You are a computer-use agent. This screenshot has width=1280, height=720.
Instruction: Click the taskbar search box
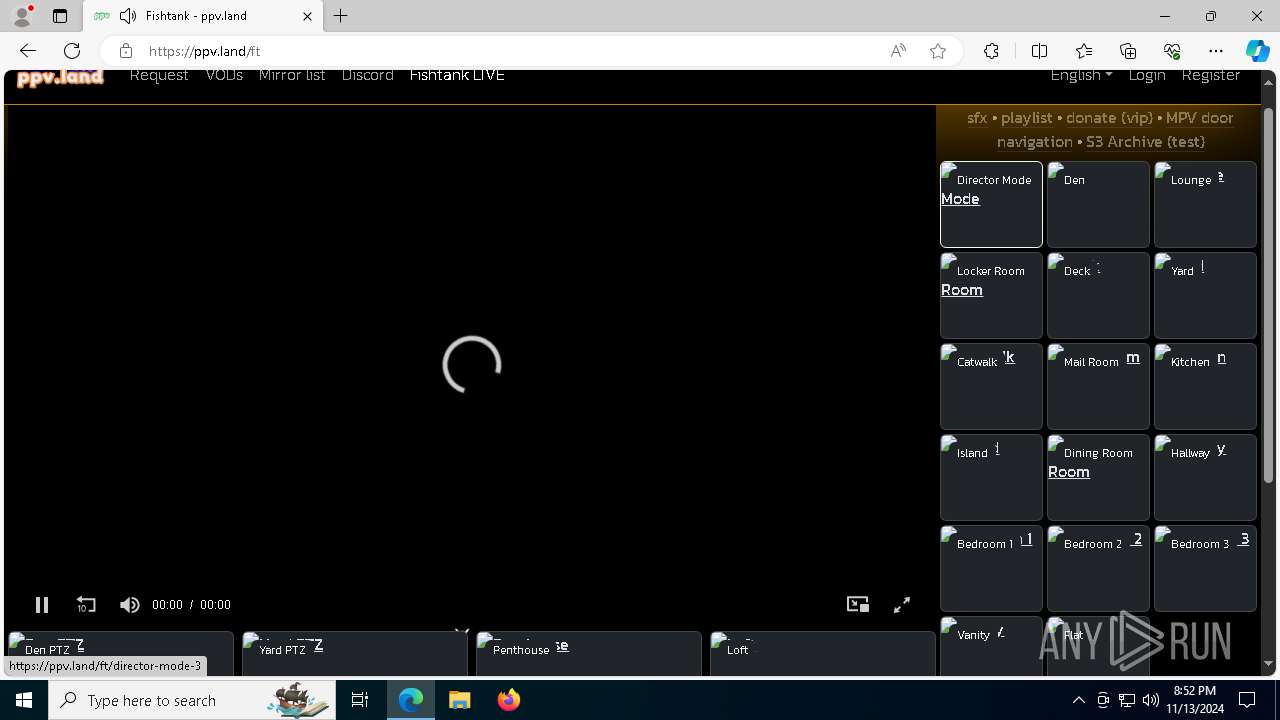[x=190, y=700]
